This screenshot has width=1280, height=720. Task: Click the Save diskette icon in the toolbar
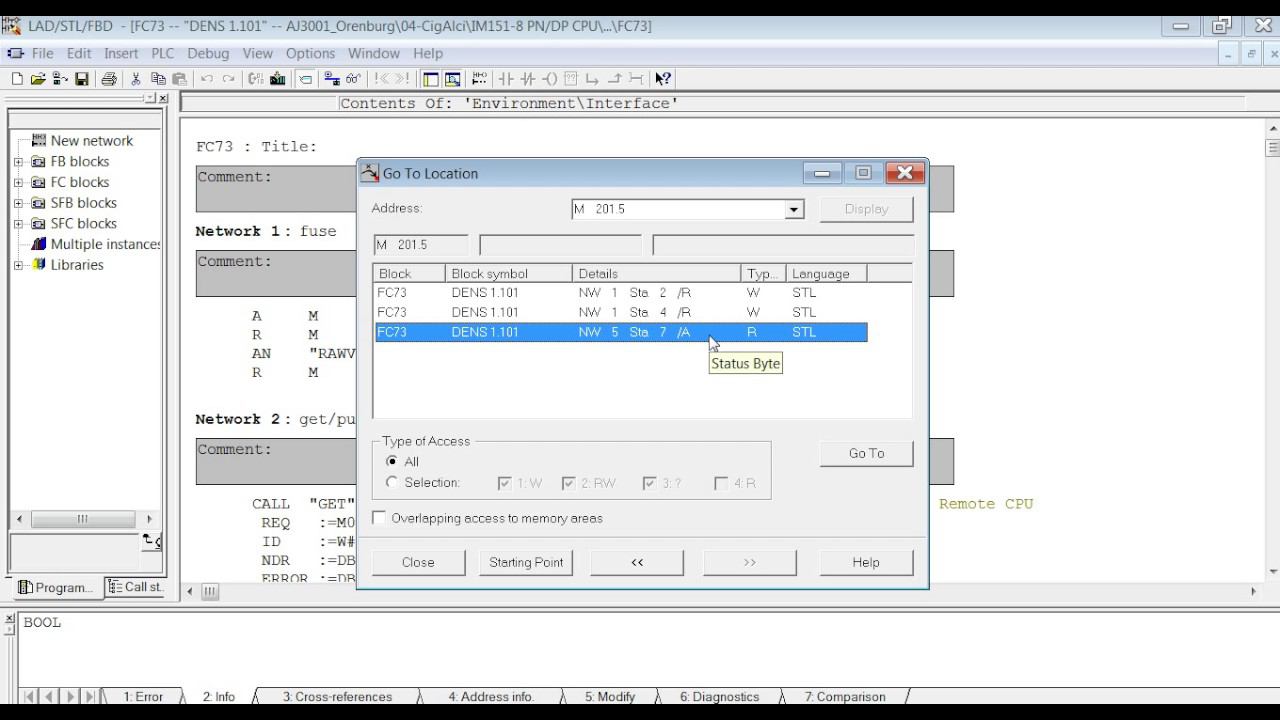pos(82,79)
